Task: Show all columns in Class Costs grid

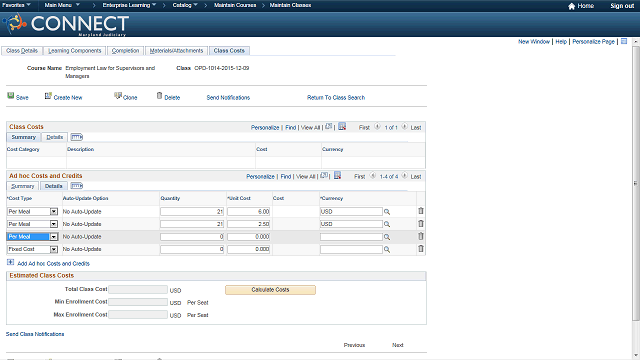Action: 76,137
